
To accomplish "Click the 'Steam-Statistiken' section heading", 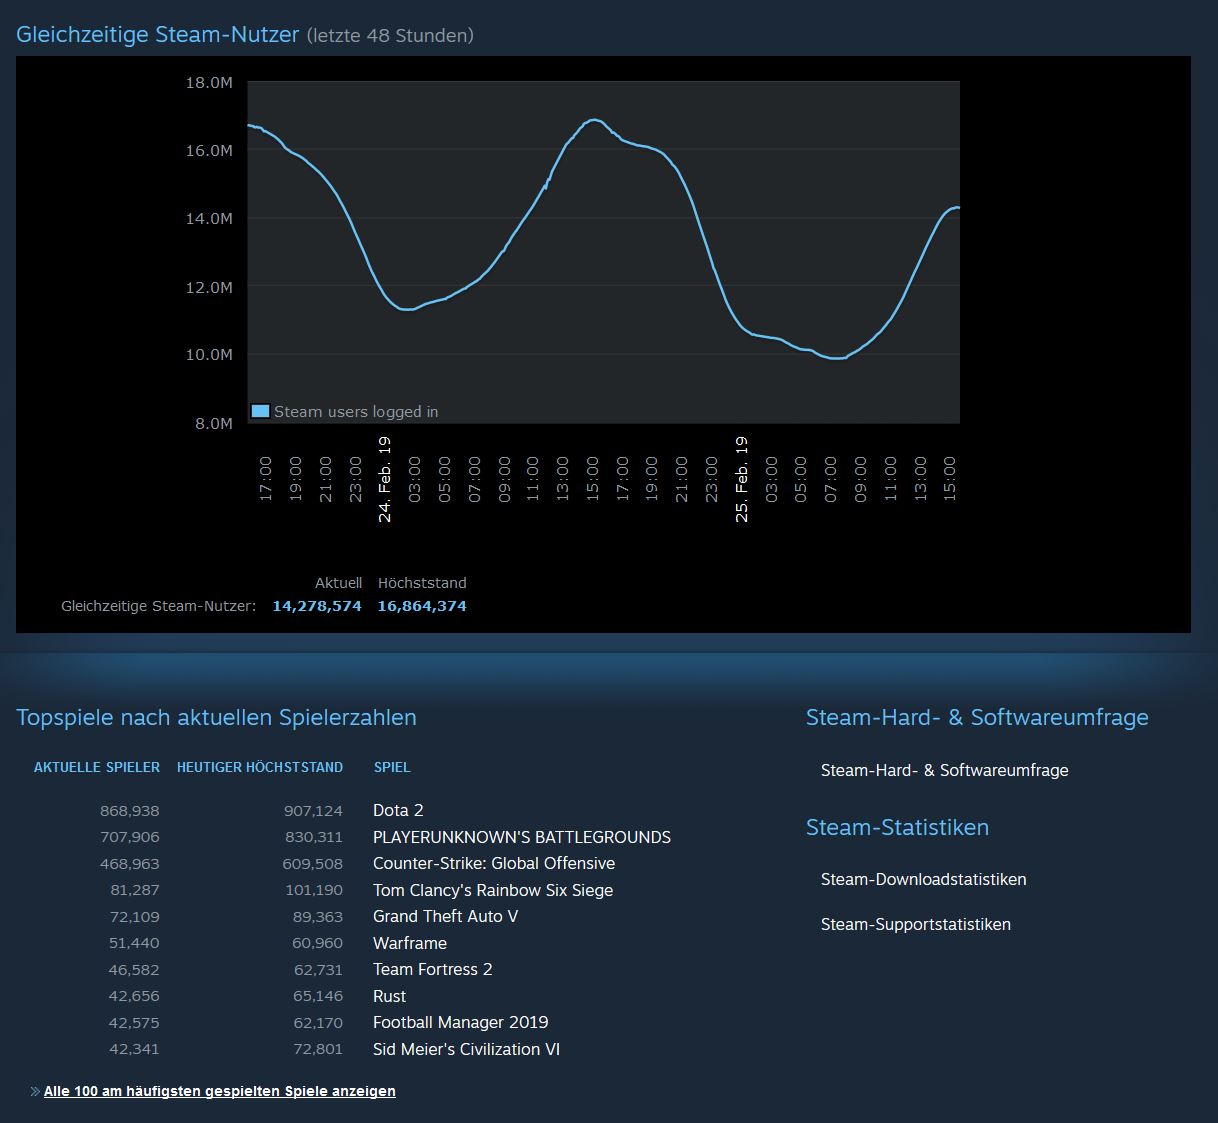I will click(897, 827).
